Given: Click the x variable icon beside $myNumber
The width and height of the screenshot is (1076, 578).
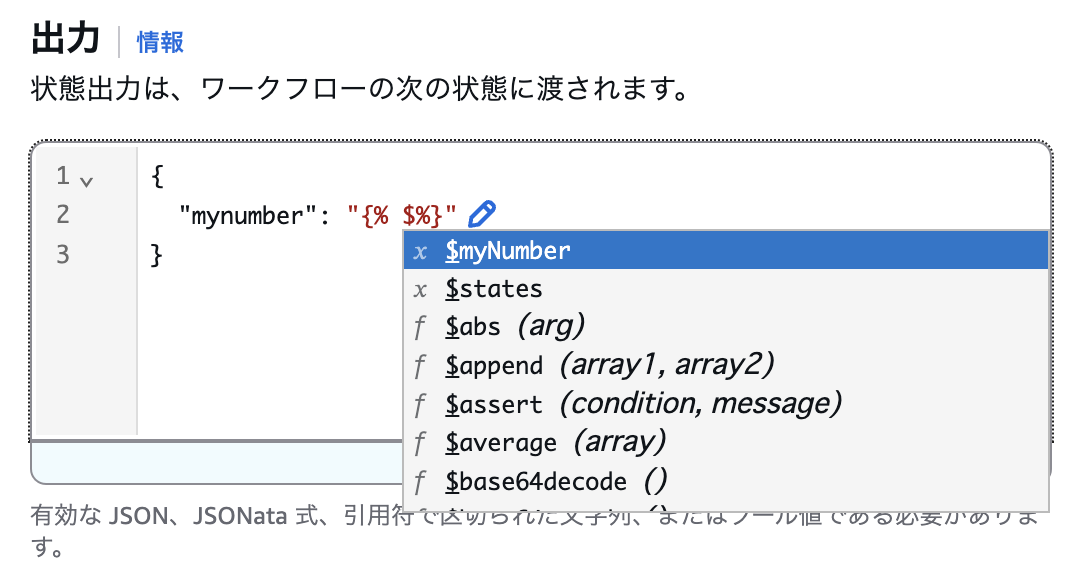Looking at the screenshot, I should [421, 250].
